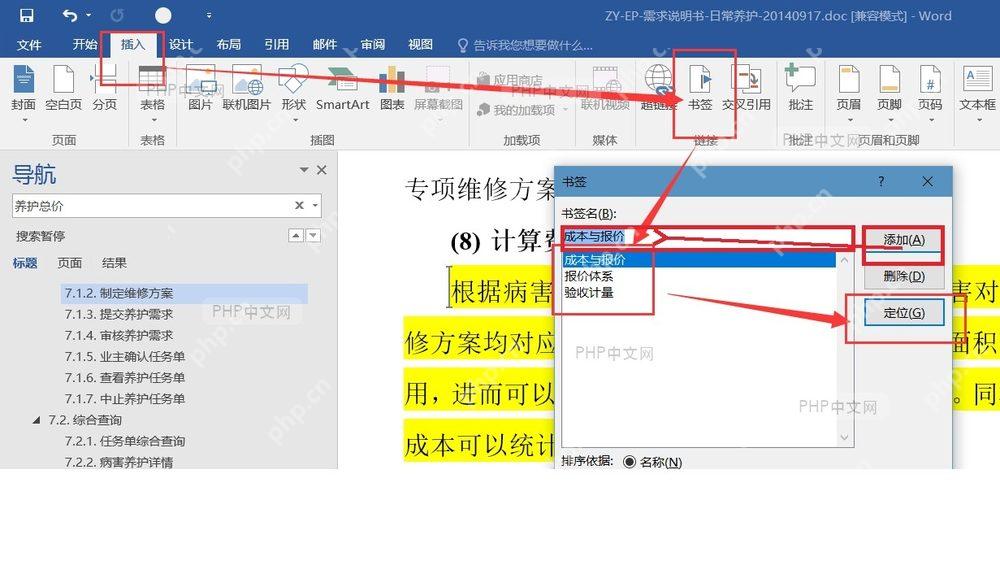
Task: Open the 形状 shapes gallery
Action: (294, 92)
